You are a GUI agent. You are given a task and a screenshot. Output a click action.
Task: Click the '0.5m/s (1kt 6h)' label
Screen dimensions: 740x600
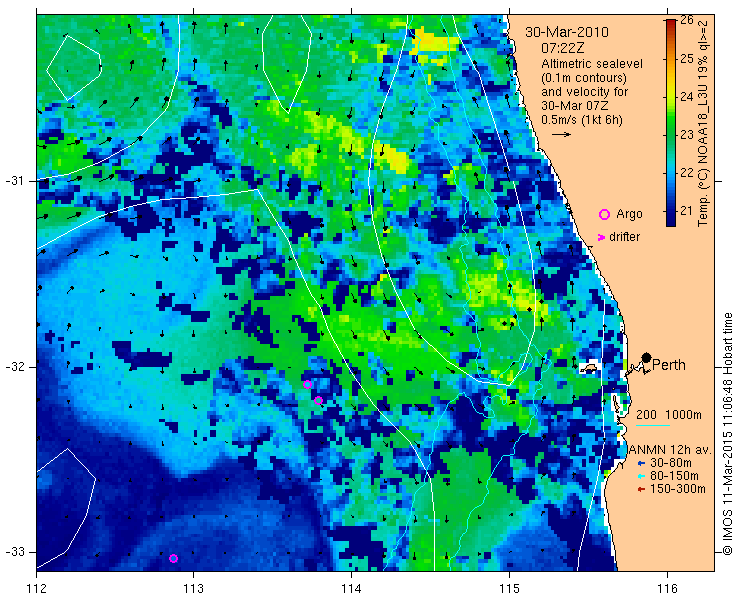pos(582,120)
